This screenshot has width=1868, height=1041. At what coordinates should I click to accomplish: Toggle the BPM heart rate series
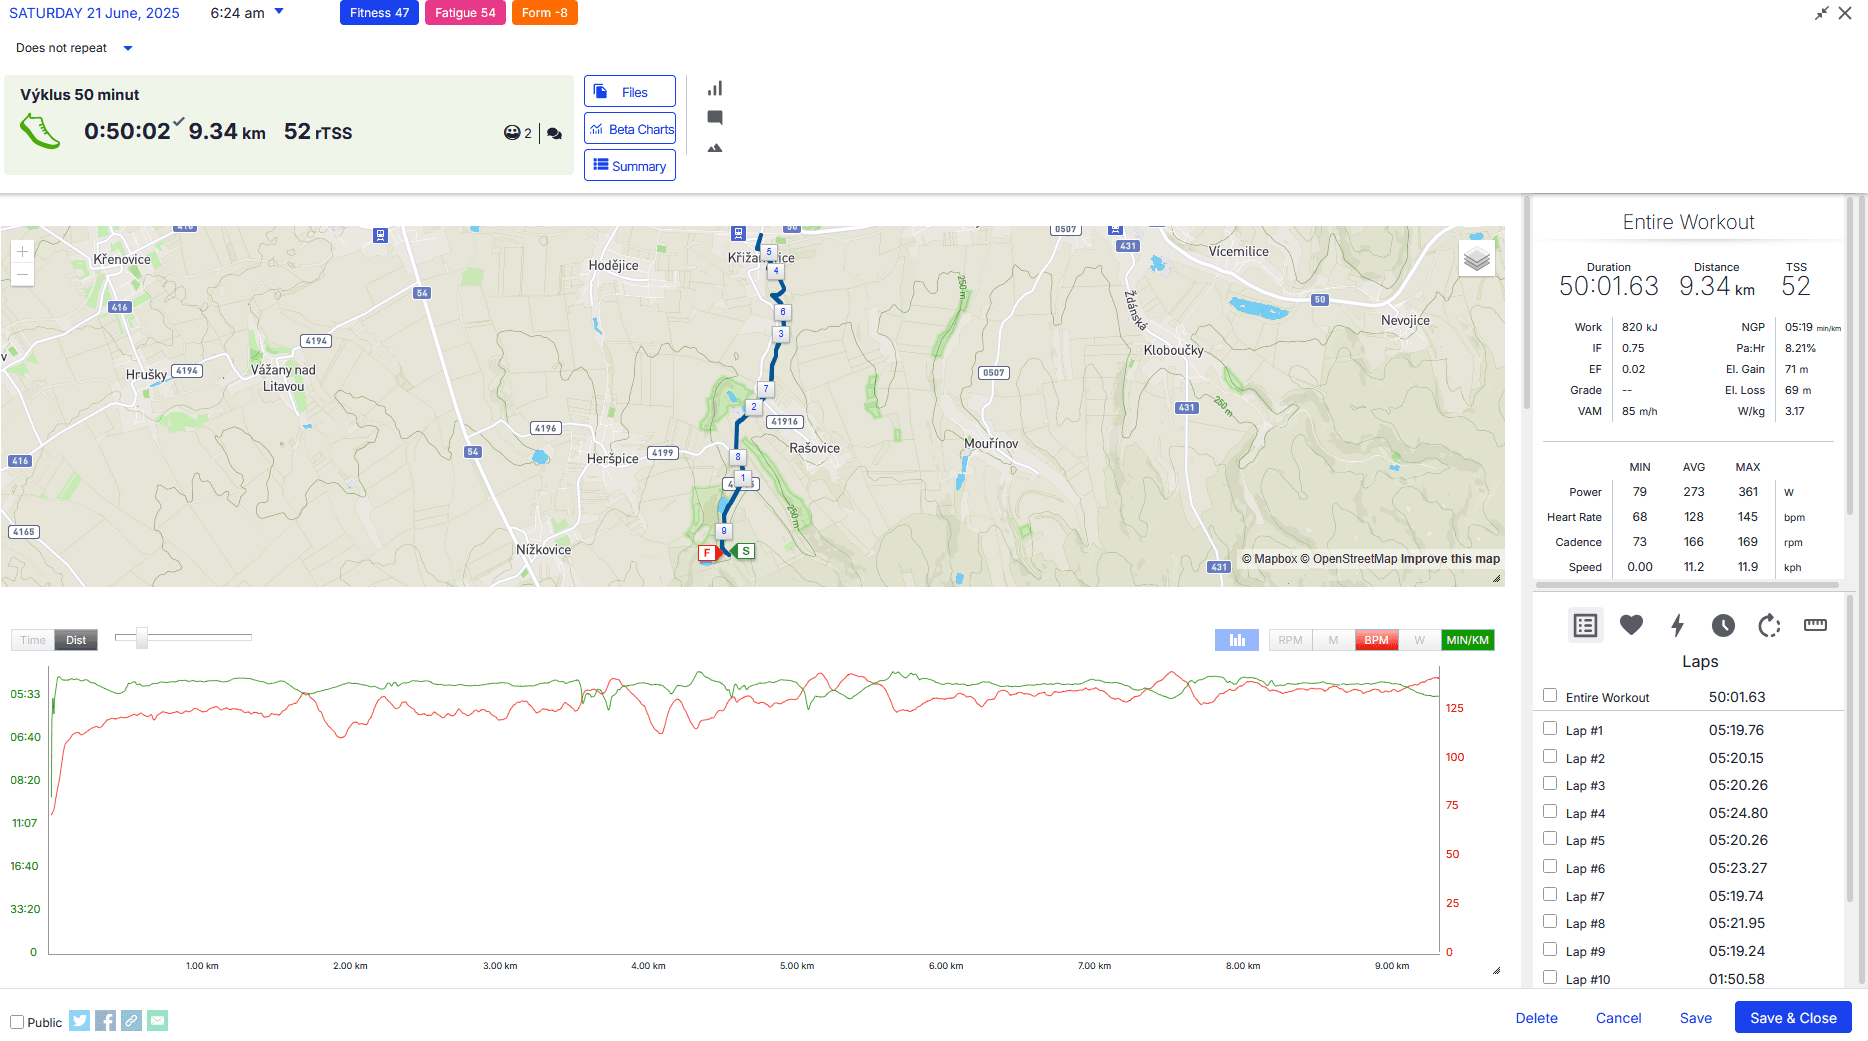click(1376, 640)
